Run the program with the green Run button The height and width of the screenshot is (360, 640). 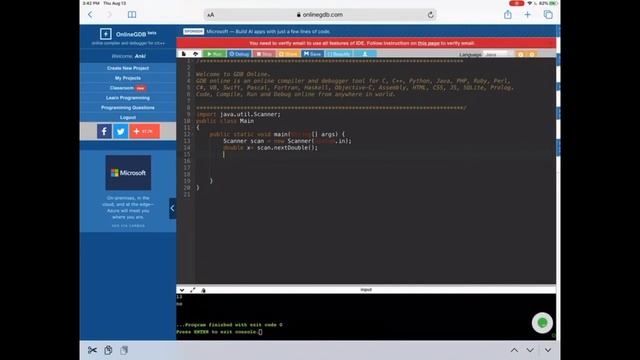point(214,54)
